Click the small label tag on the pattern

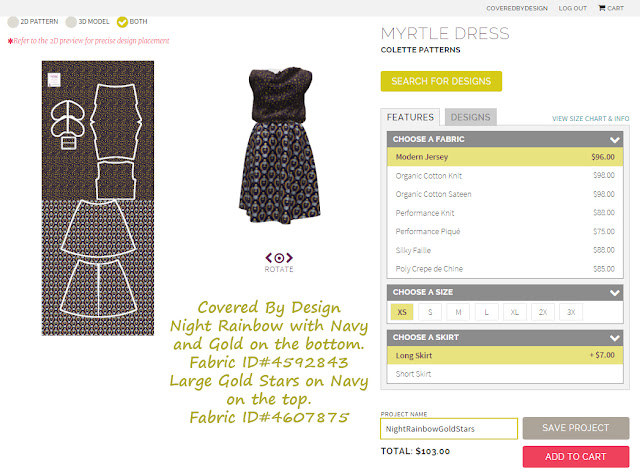pyautogui.click(x=54, y=80)
